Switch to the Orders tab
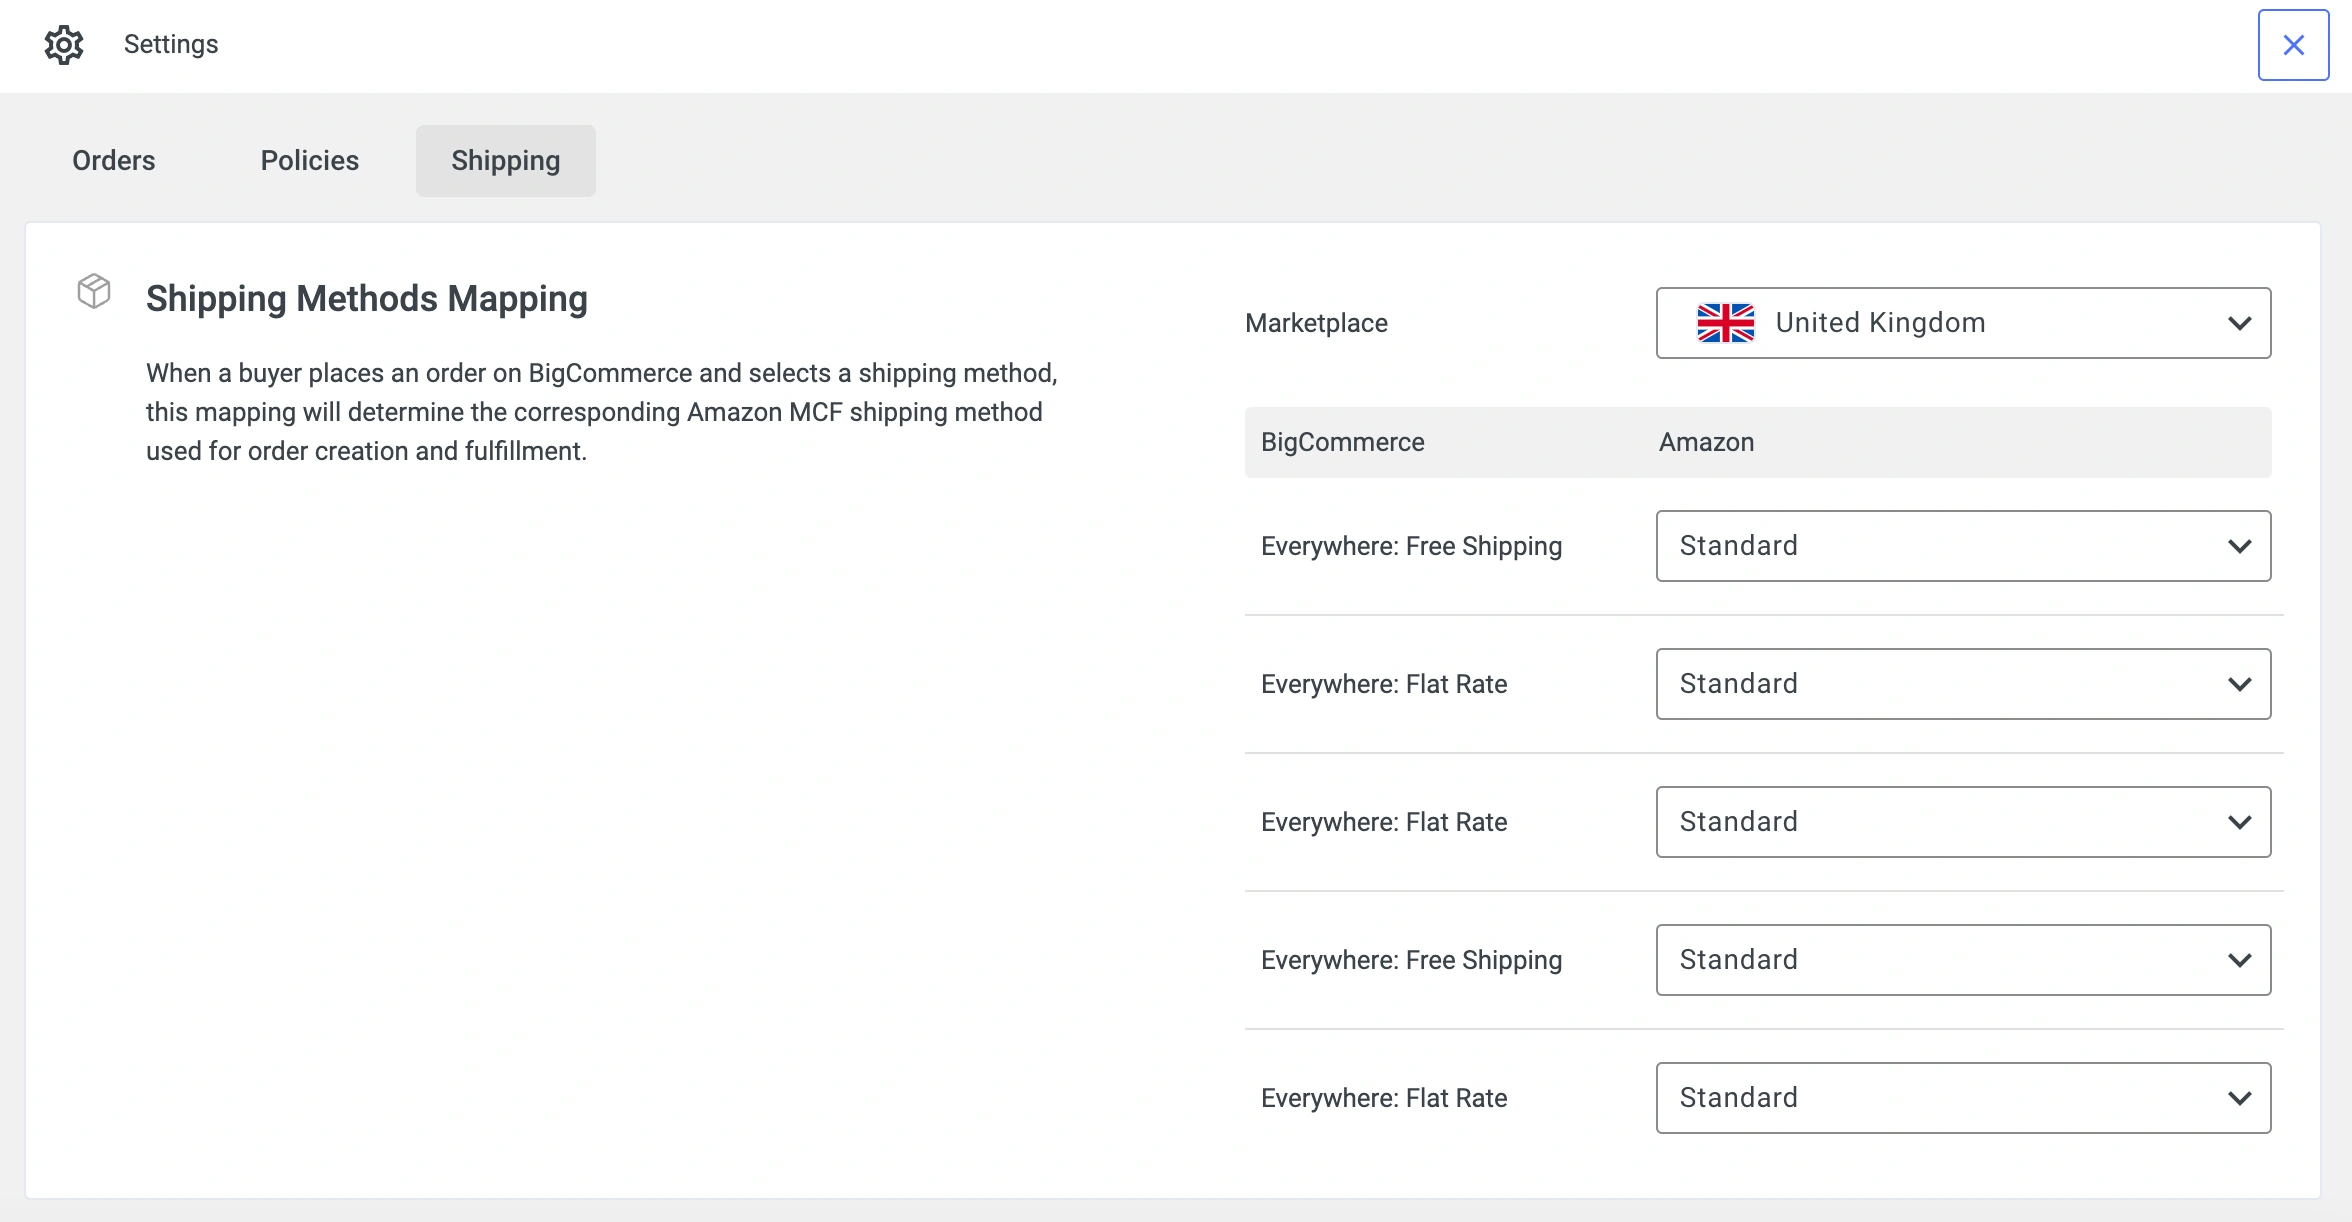The width and height of the screenshot is (2352, 1222). pos(114,161)
